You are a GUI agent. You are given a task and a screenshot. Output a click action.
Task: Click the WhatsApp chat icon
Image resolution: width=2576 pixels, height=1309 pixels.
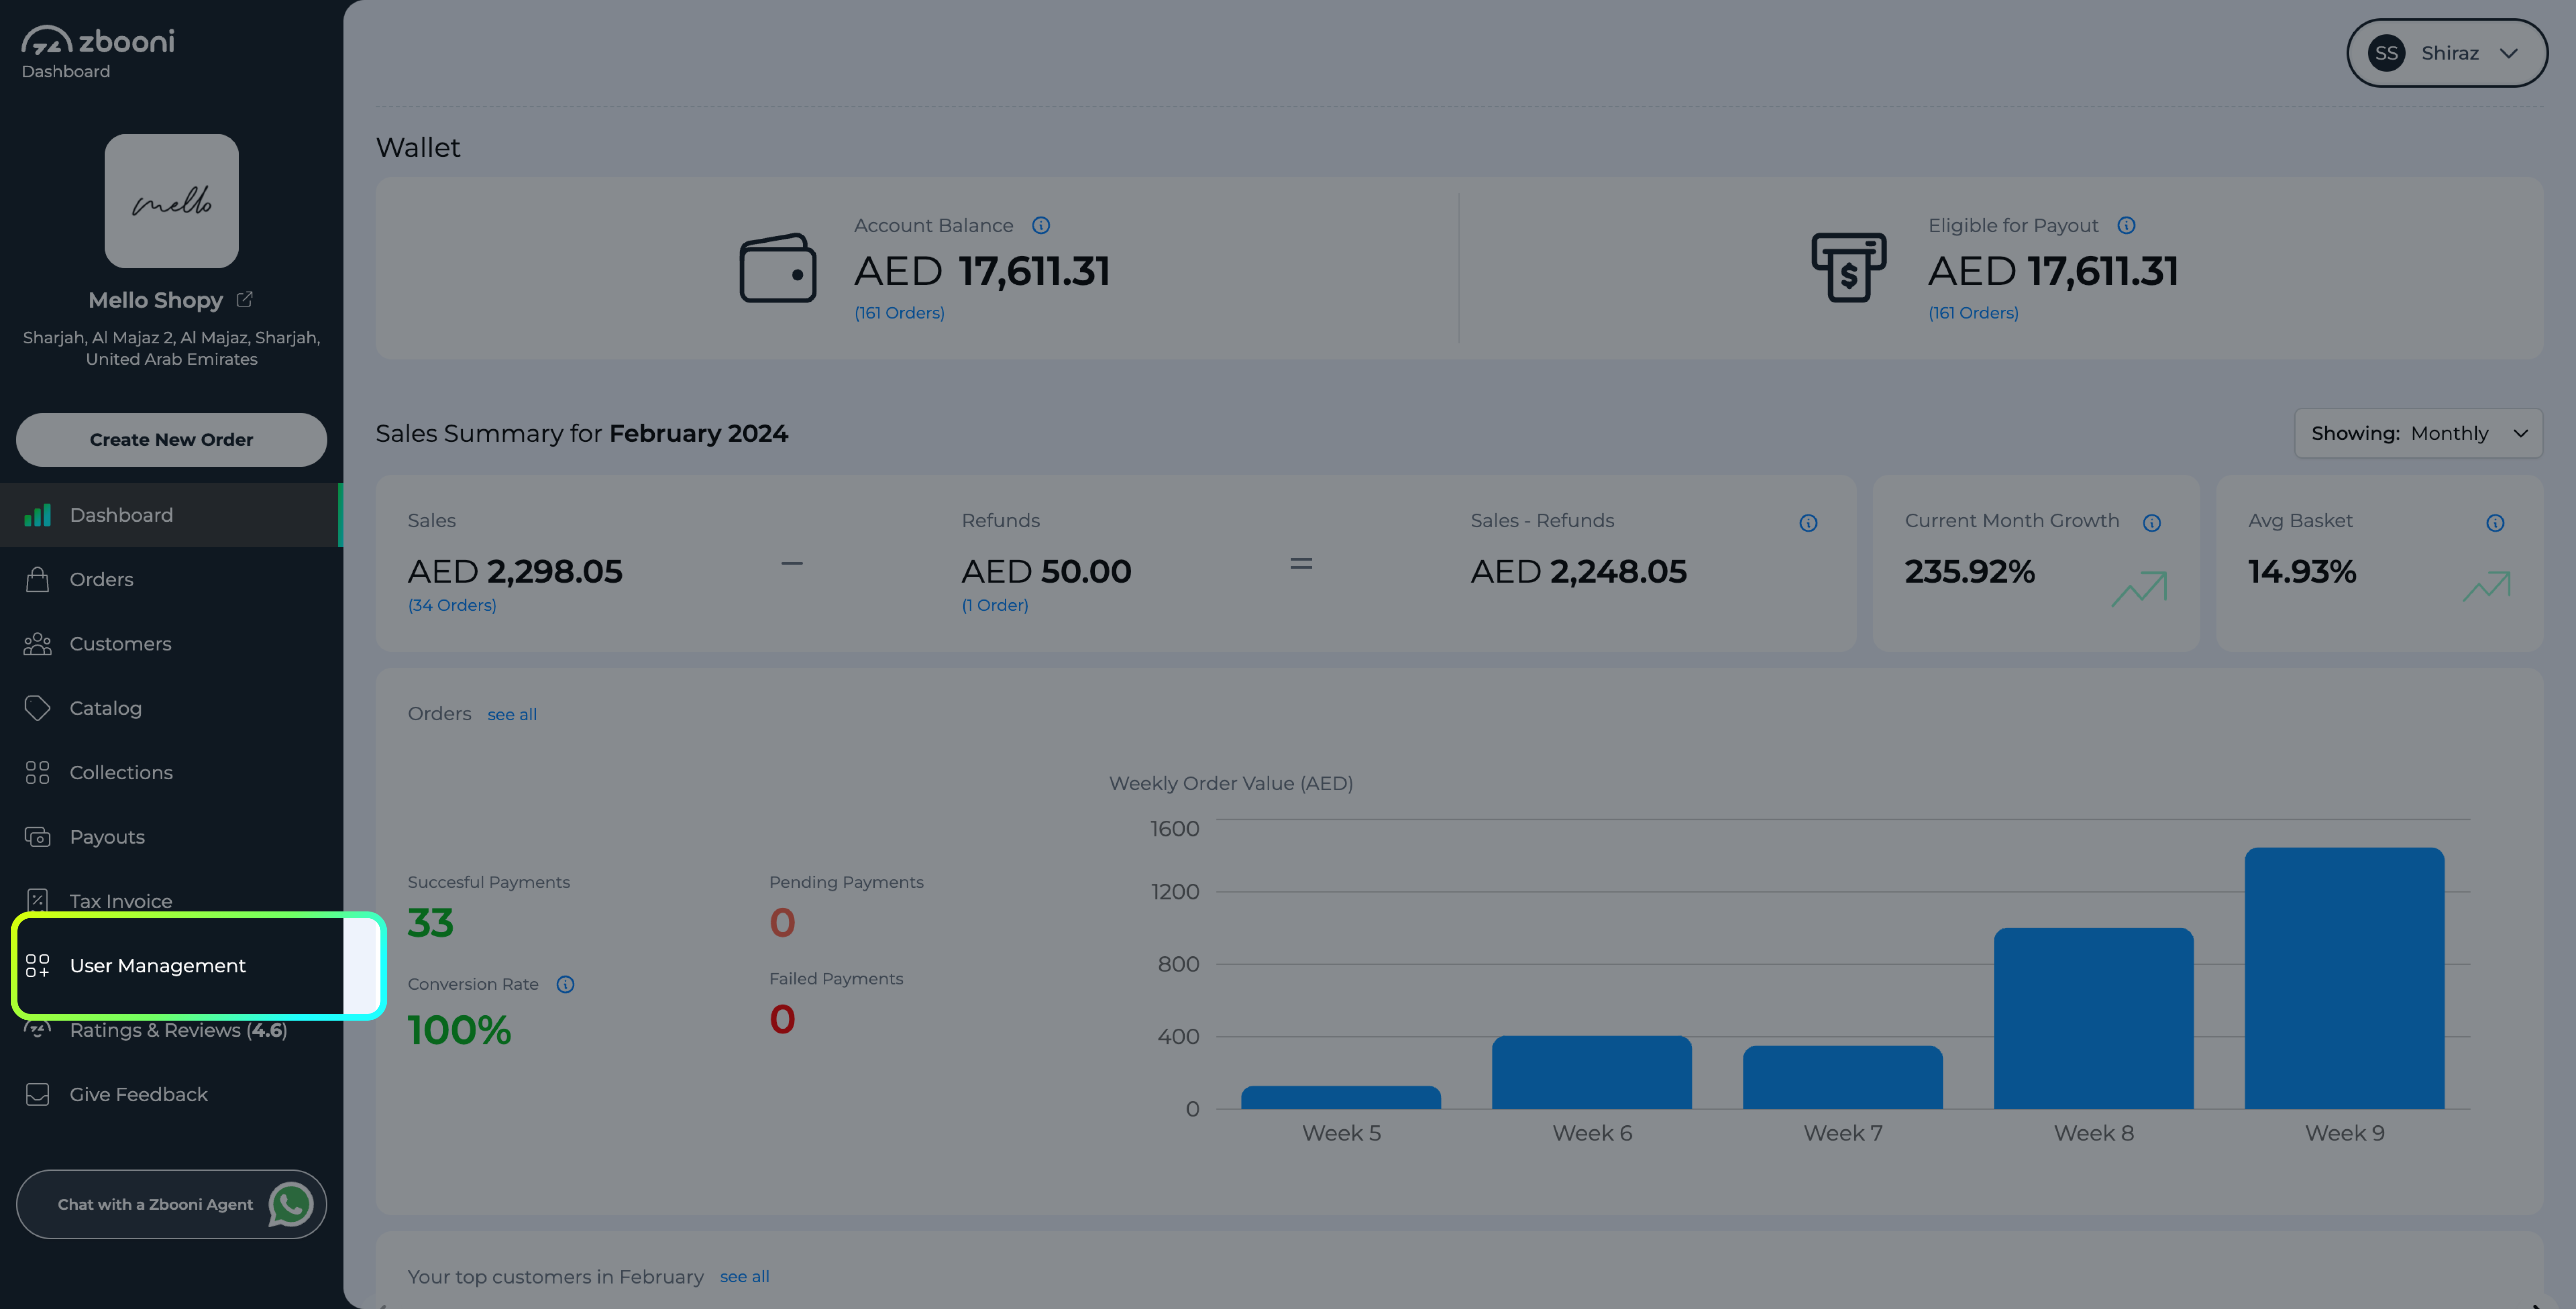click(291, 1204)
